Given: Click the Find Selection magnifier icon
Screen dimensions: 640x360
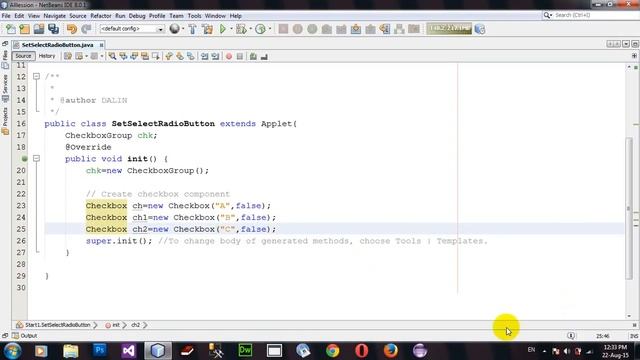Looking at the screenshot, I should 112,56.
